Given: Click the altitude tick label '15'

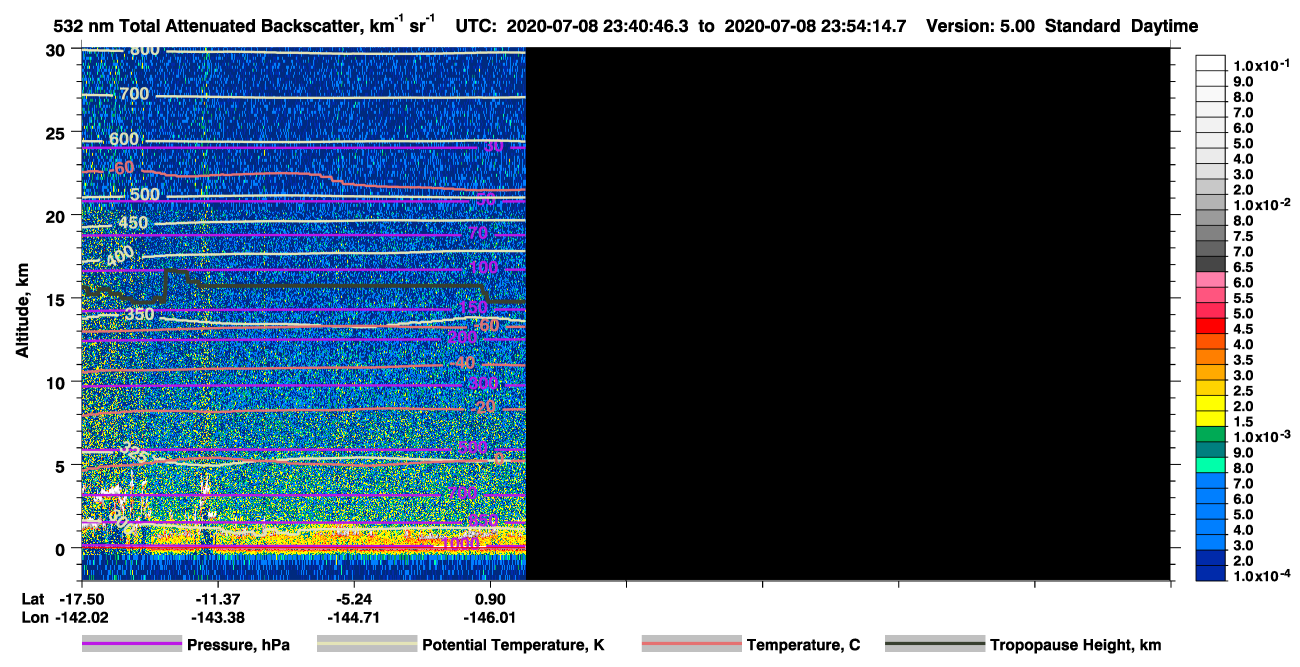Looking at the screenshot, I should (57, 298).
